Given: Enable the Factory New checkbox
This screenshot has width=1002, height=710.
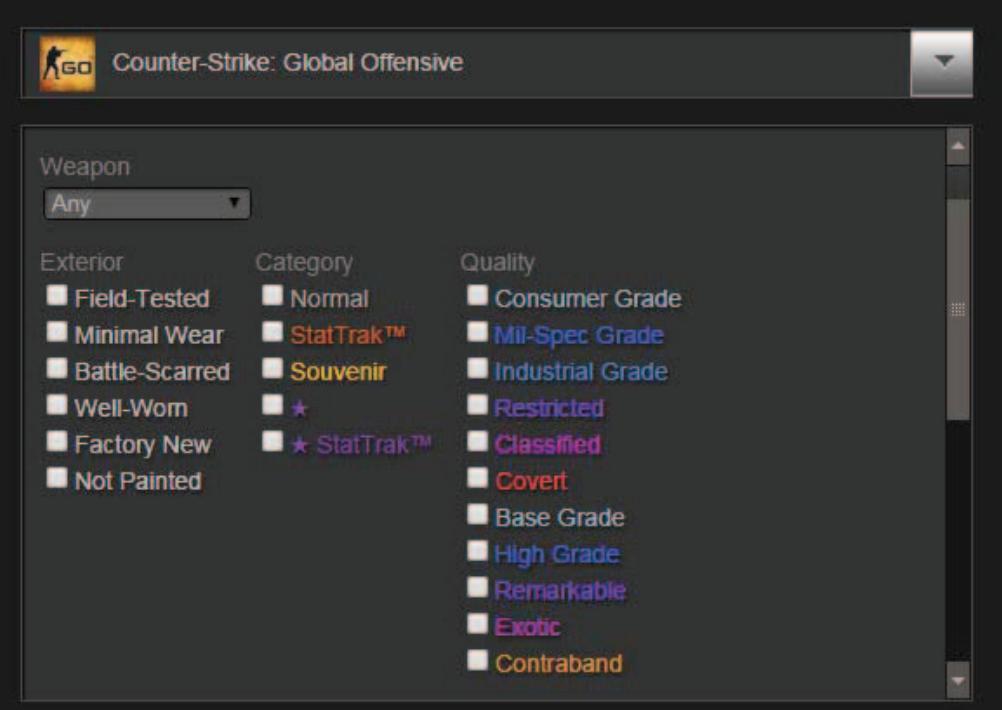Looking at the screenshot, I should click(57, 441).
